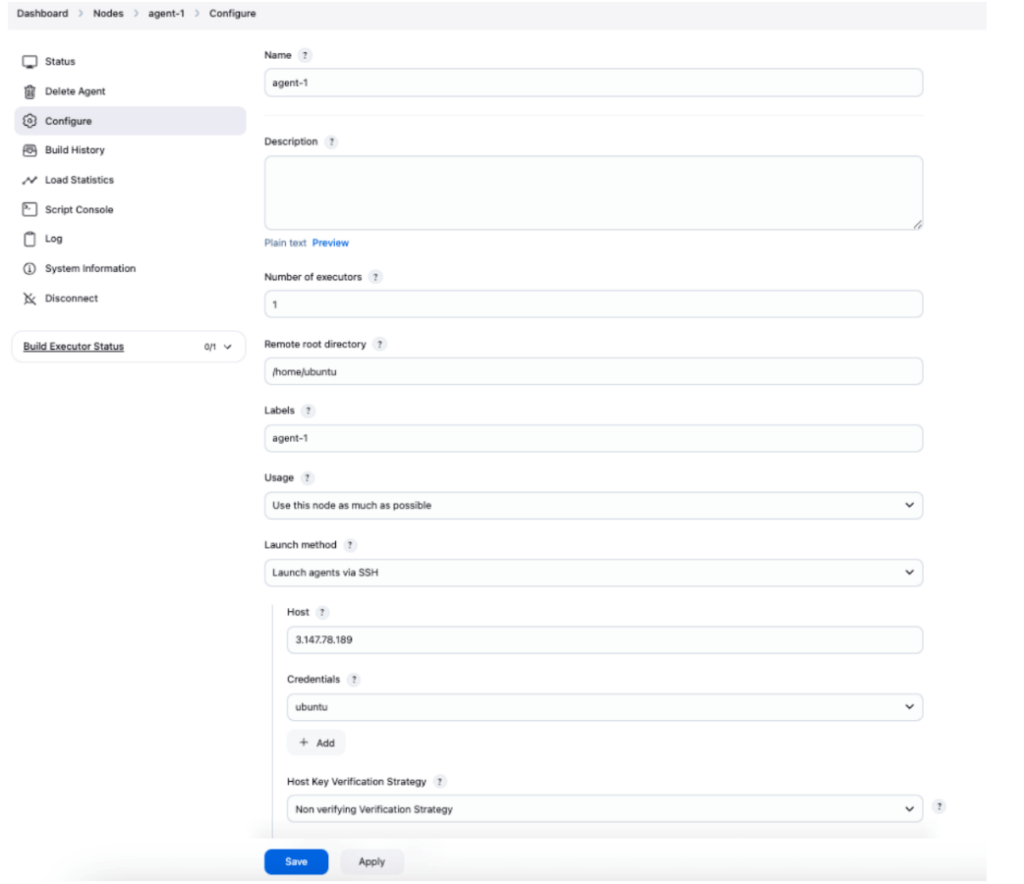
Task: Click the Host input field
Action: [605, 640]
